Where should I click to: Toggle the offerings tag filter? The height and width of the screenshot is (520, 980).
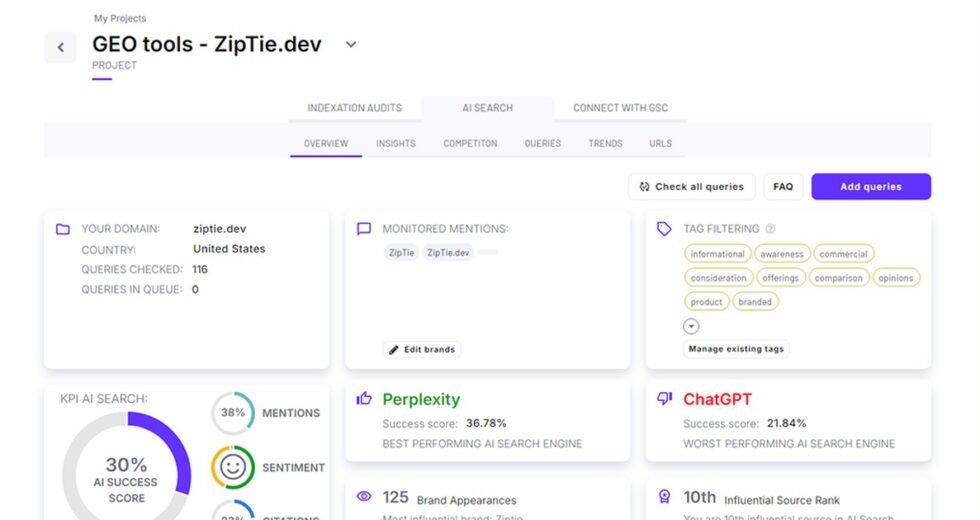781,278
